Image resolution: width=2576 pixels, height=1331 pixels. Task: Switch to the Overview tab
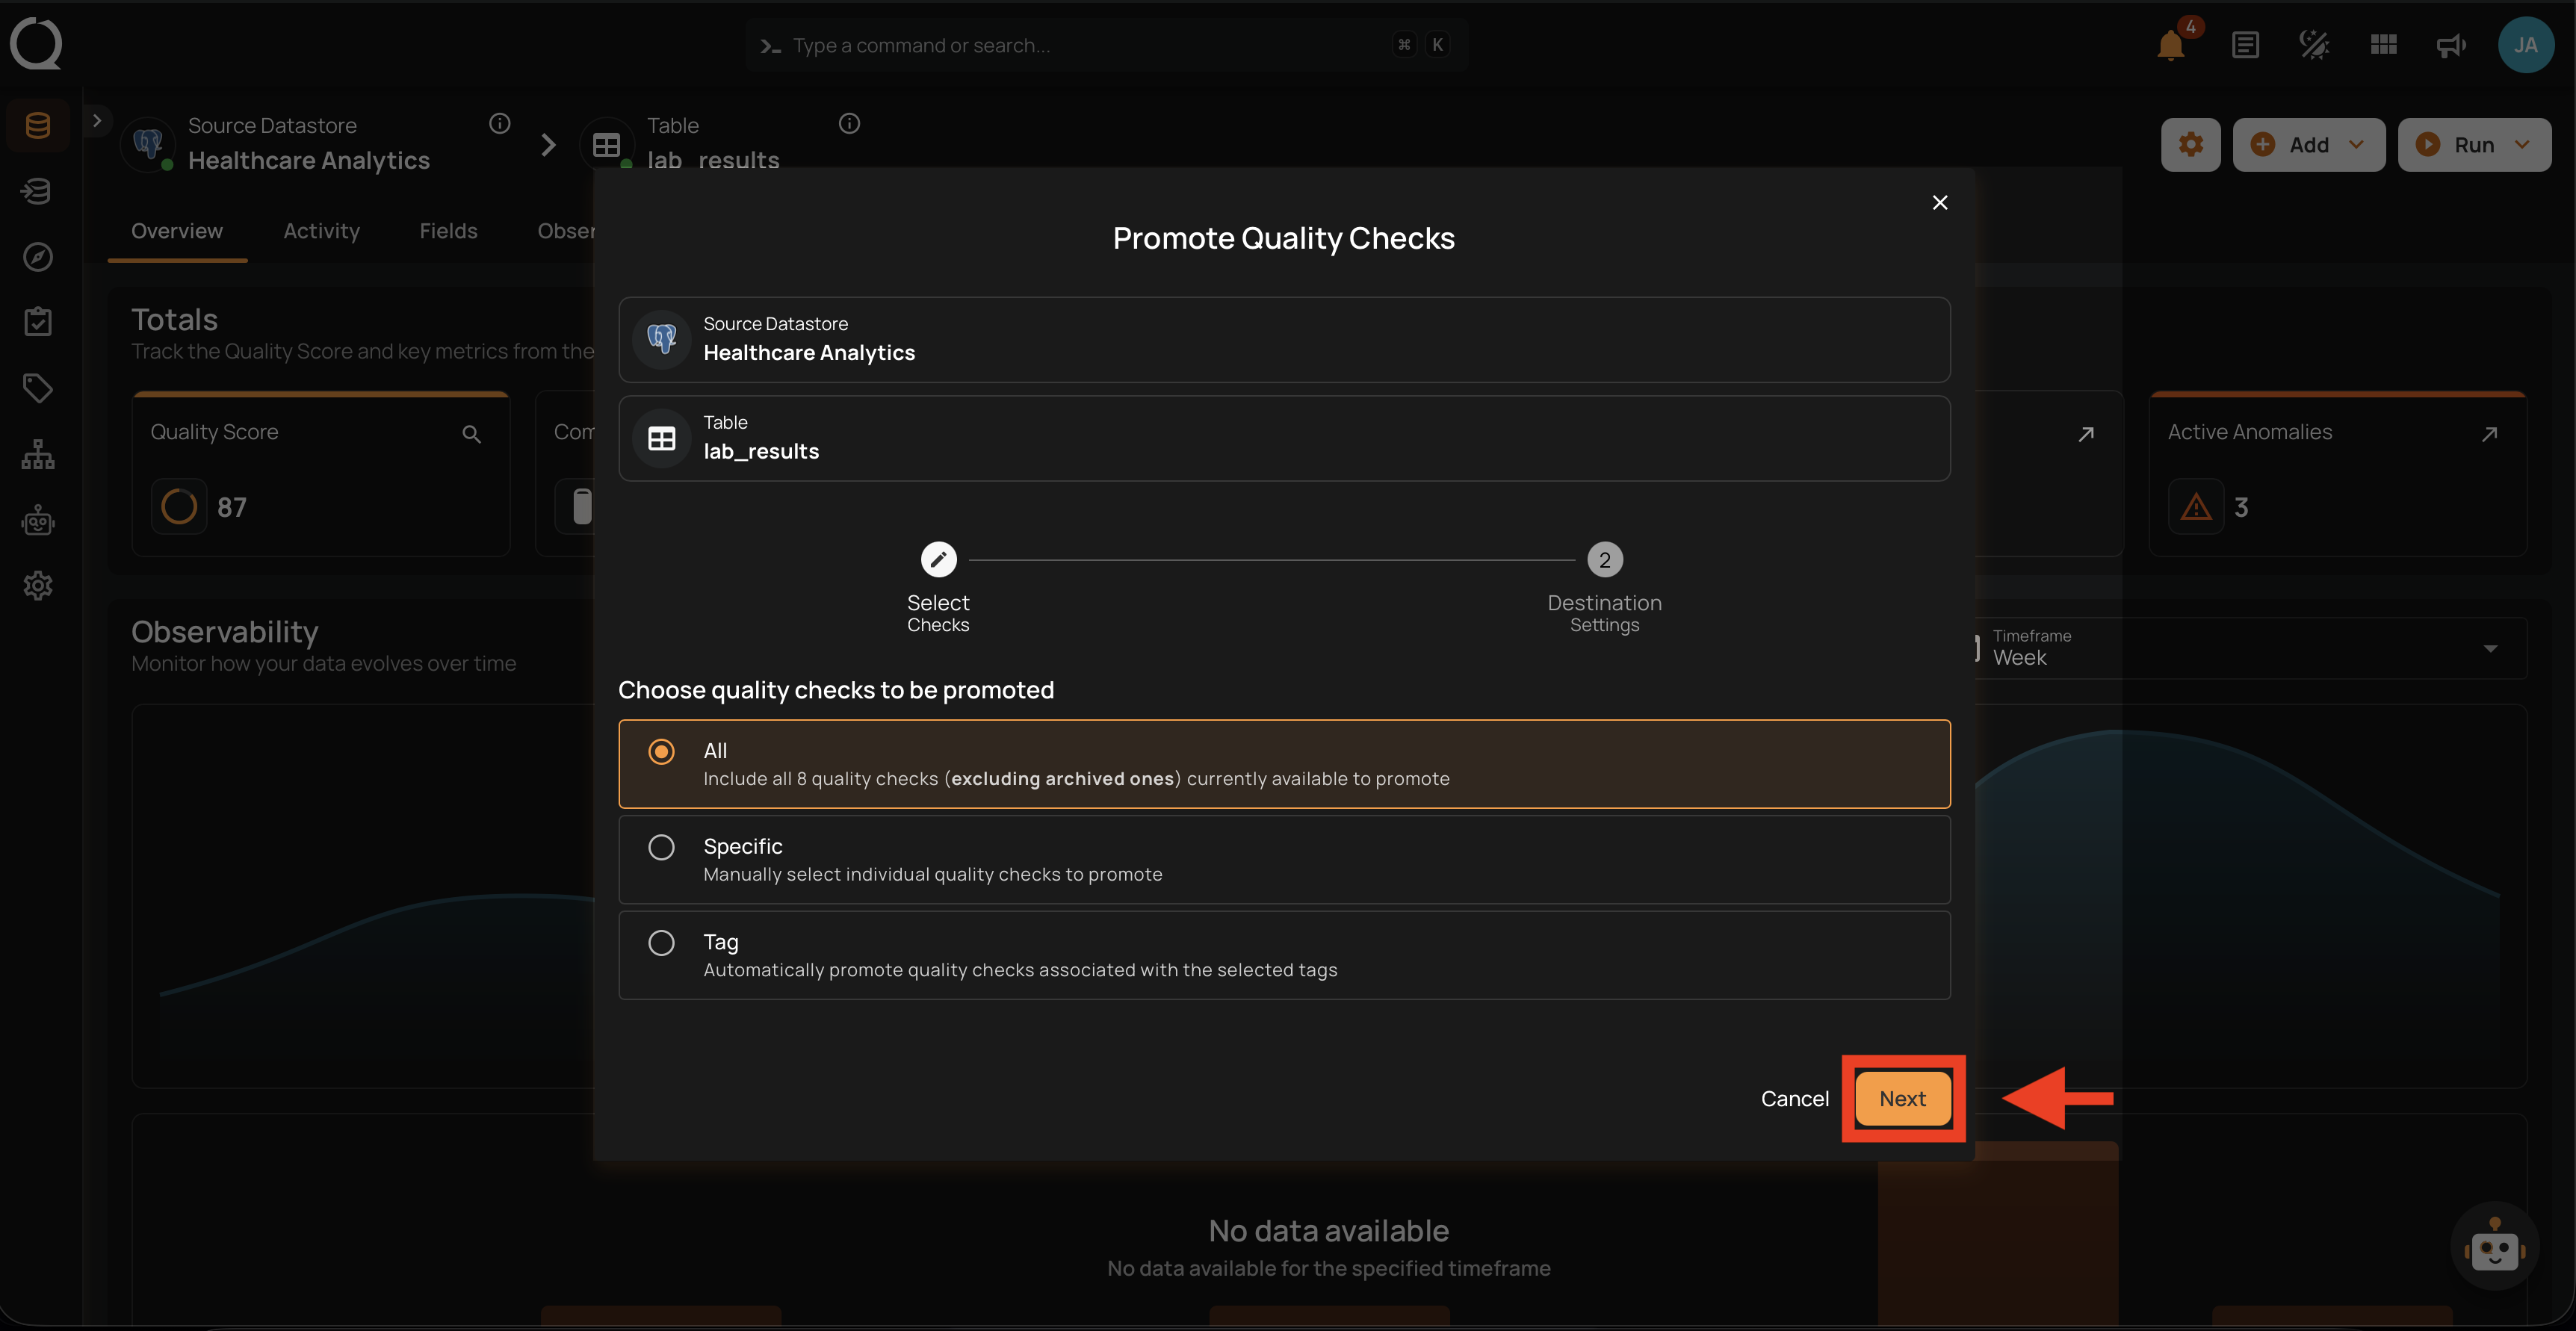[x=177, y=231]
